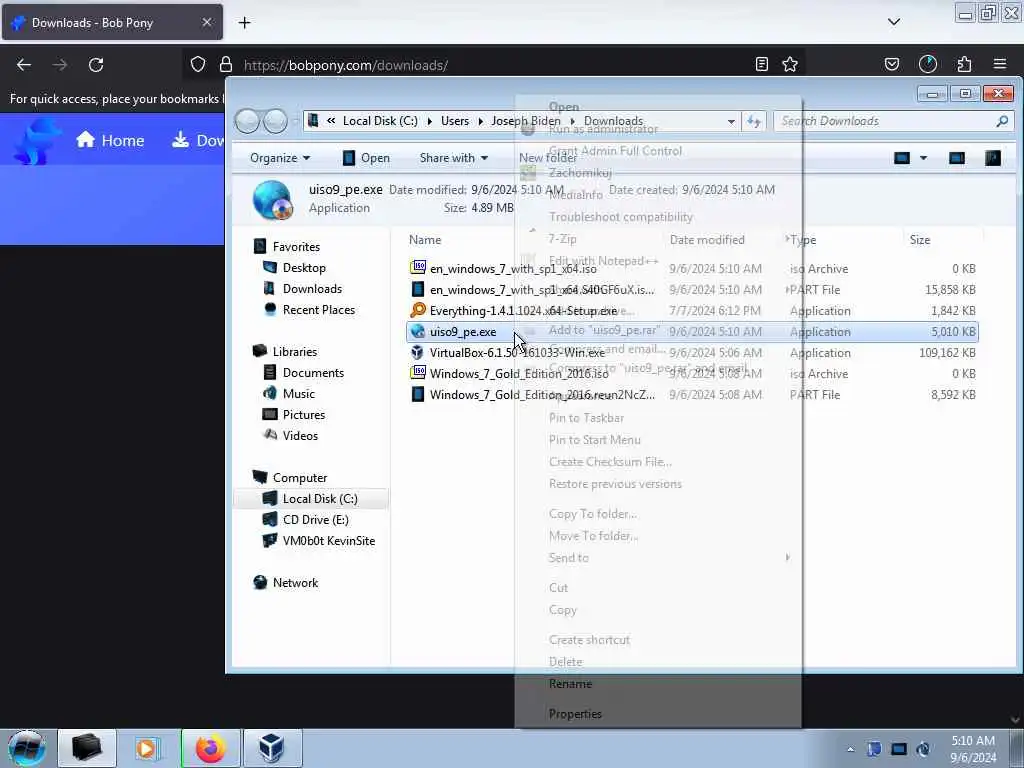The height and width of the screenshot is (768, 1024).
Task: Click the Search Downloads field
Action: coord(892,121)
